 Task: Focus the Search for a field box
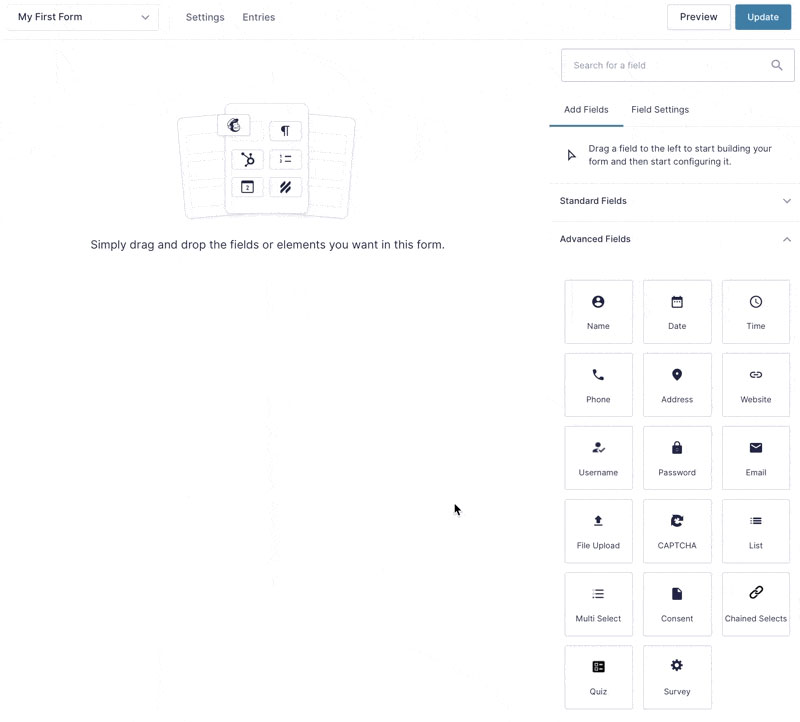click(x=678, y=65)
